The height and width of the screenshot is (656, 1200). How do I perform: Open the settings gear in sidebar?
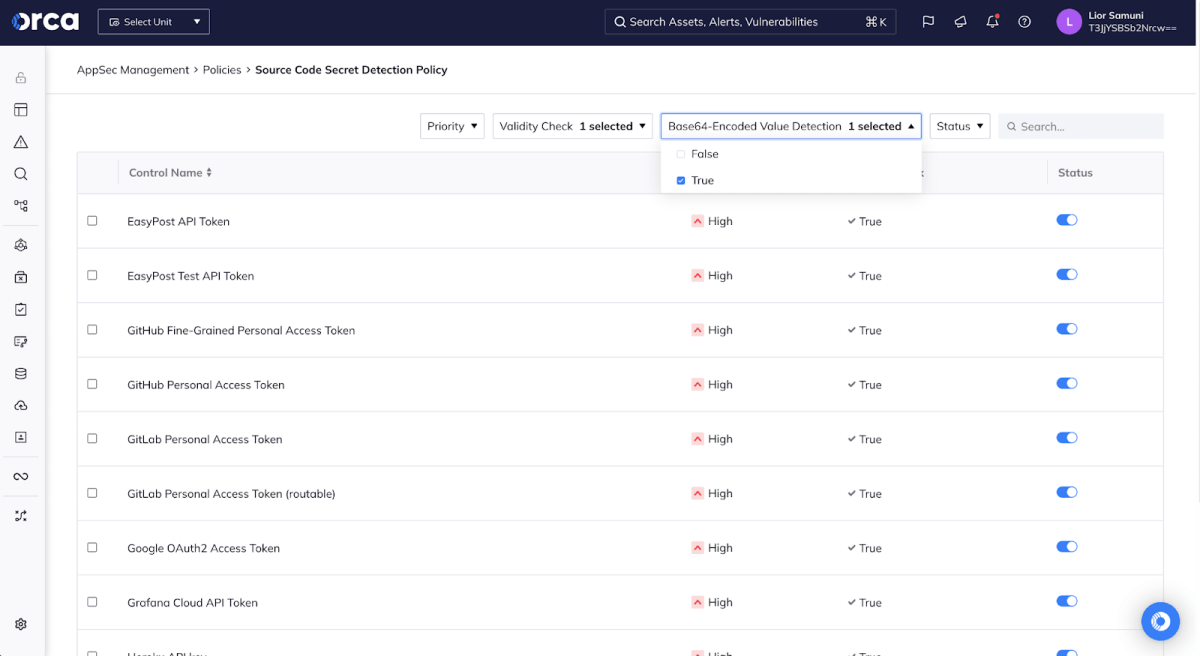[x=21, y=624]
